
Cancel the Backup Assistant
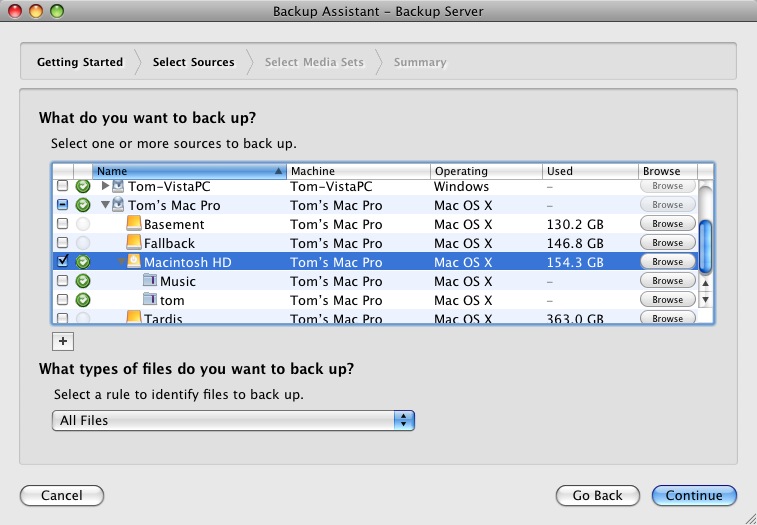point(62,496)
